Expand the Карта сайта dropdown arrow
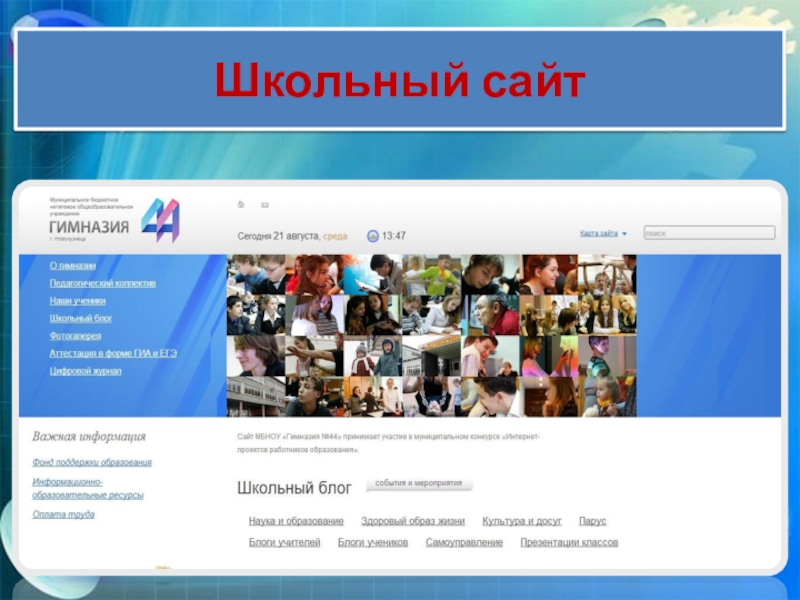 pyautogui.click(x=624, y=234)
